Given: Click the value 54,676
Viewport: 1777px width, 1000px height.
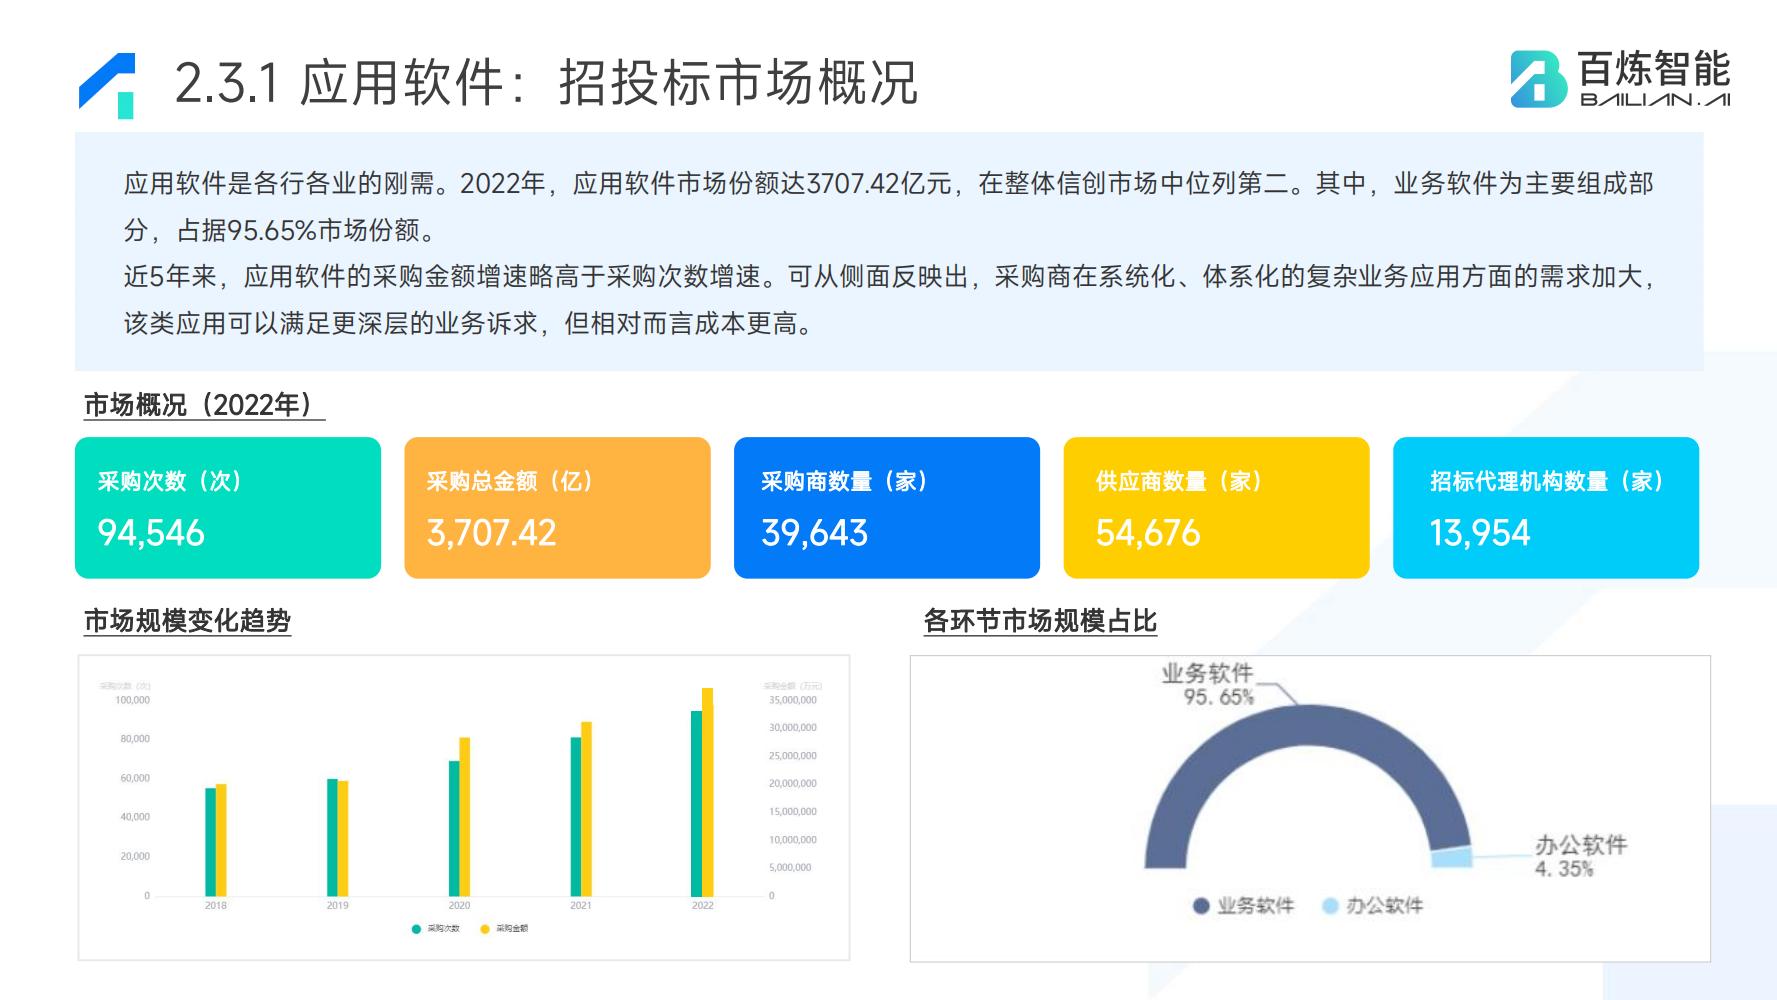Looking at the screenshot, I should (x=1147, y=533).
